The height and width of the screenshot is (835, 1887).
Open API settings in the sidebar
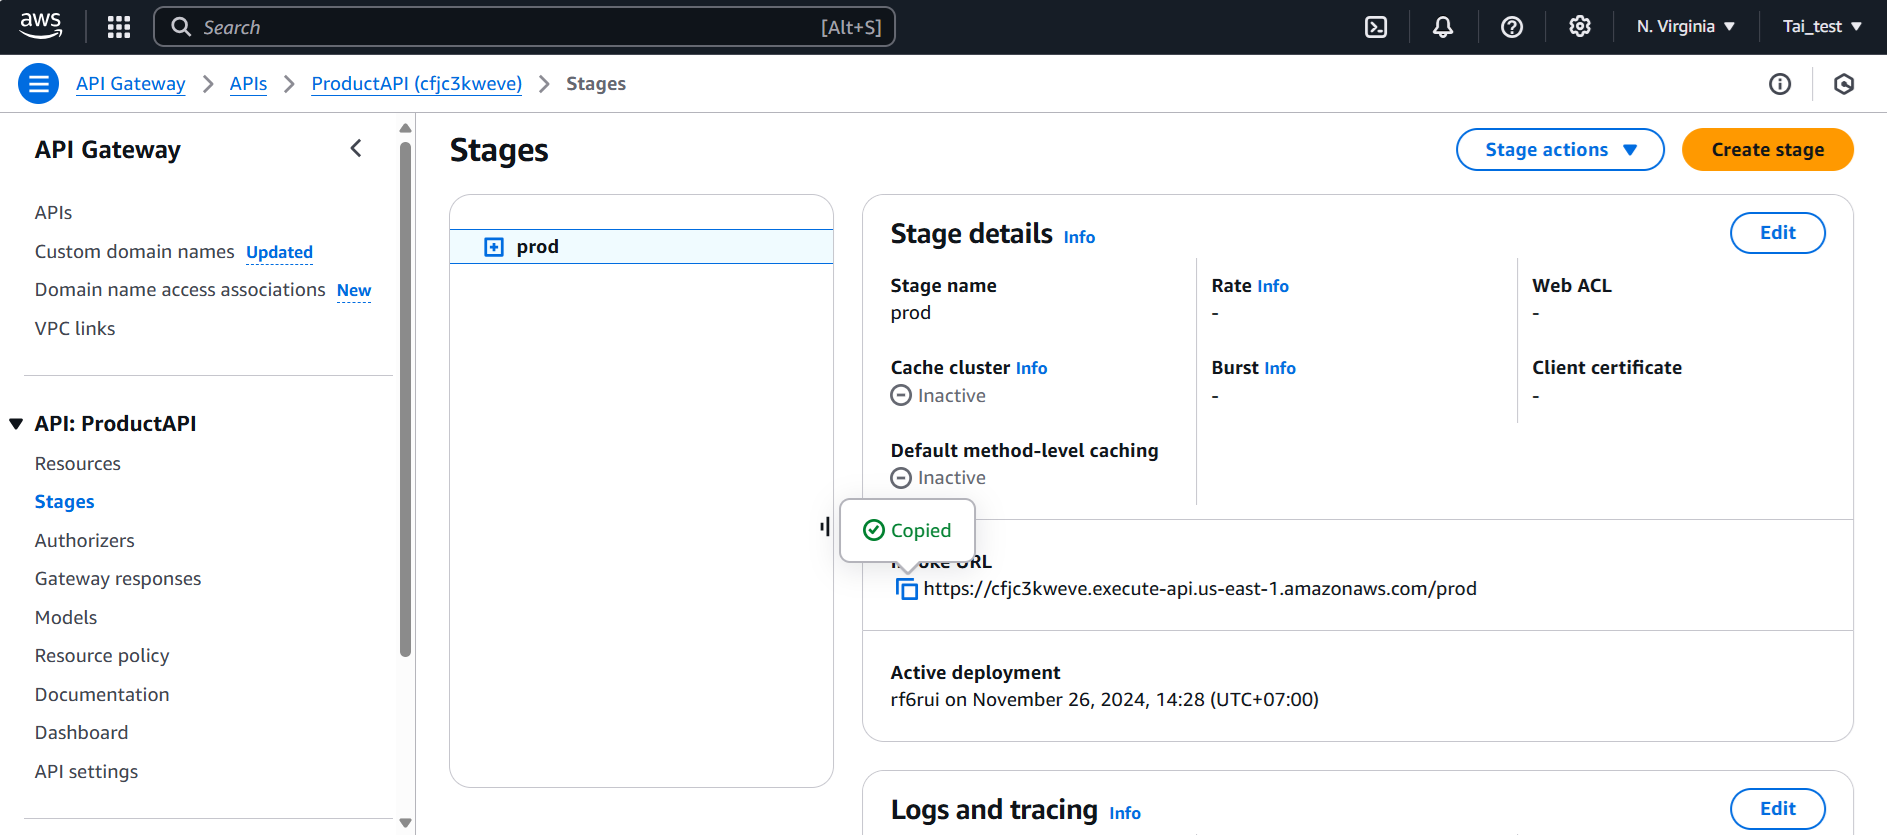click(x=87, y=772)
